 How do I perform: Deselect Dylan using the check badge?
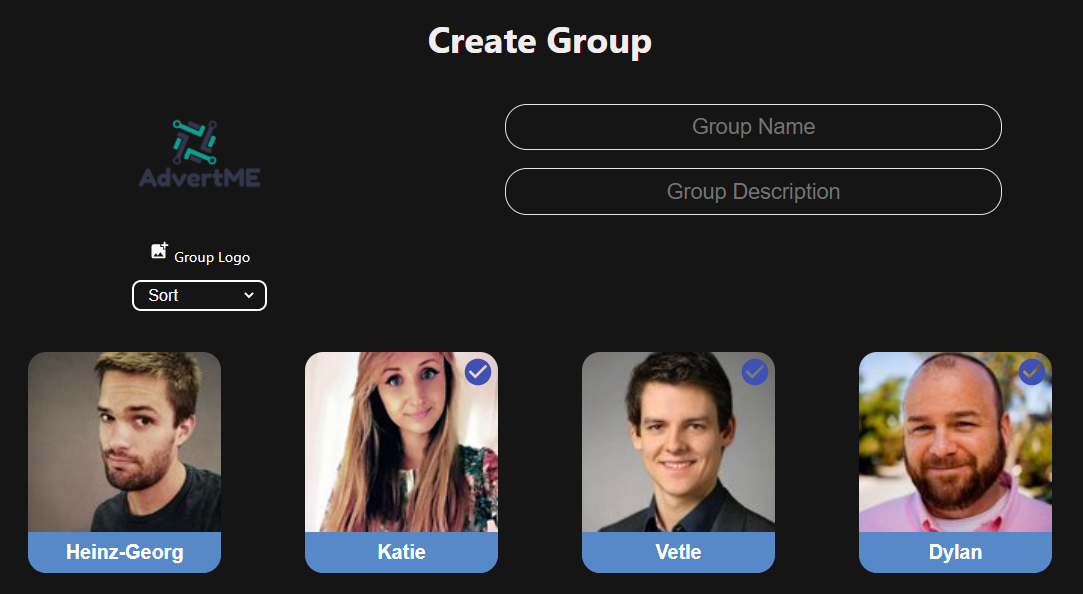[1032, 372]
